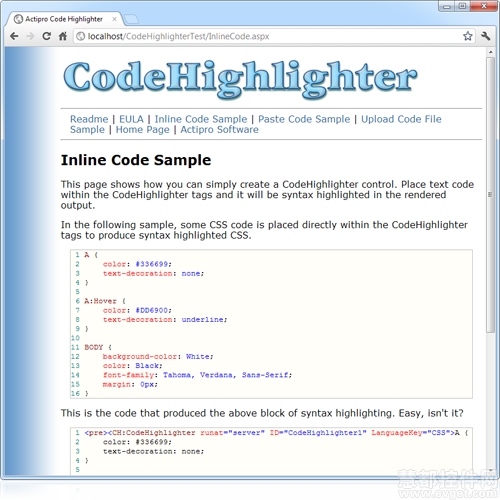Click the CodeHighlighter logo banner
The width and height of the screenshot is (500, 500).
tap(240, 79)
